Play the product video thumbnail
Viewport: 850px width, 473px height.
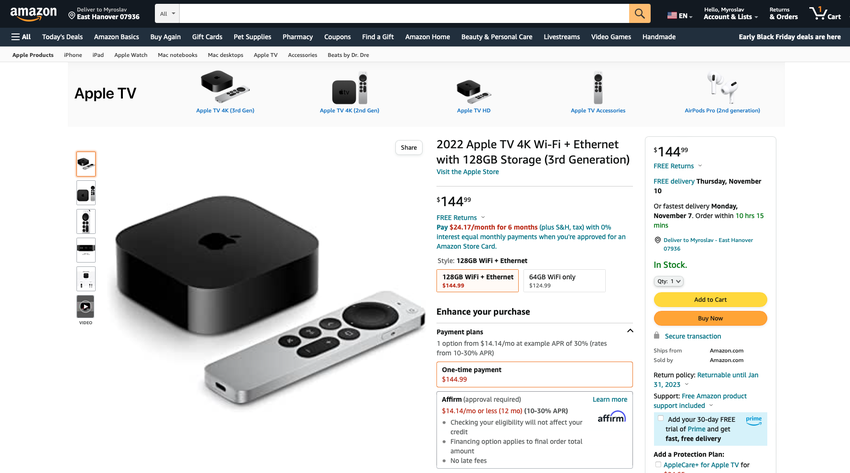[86, 307]
